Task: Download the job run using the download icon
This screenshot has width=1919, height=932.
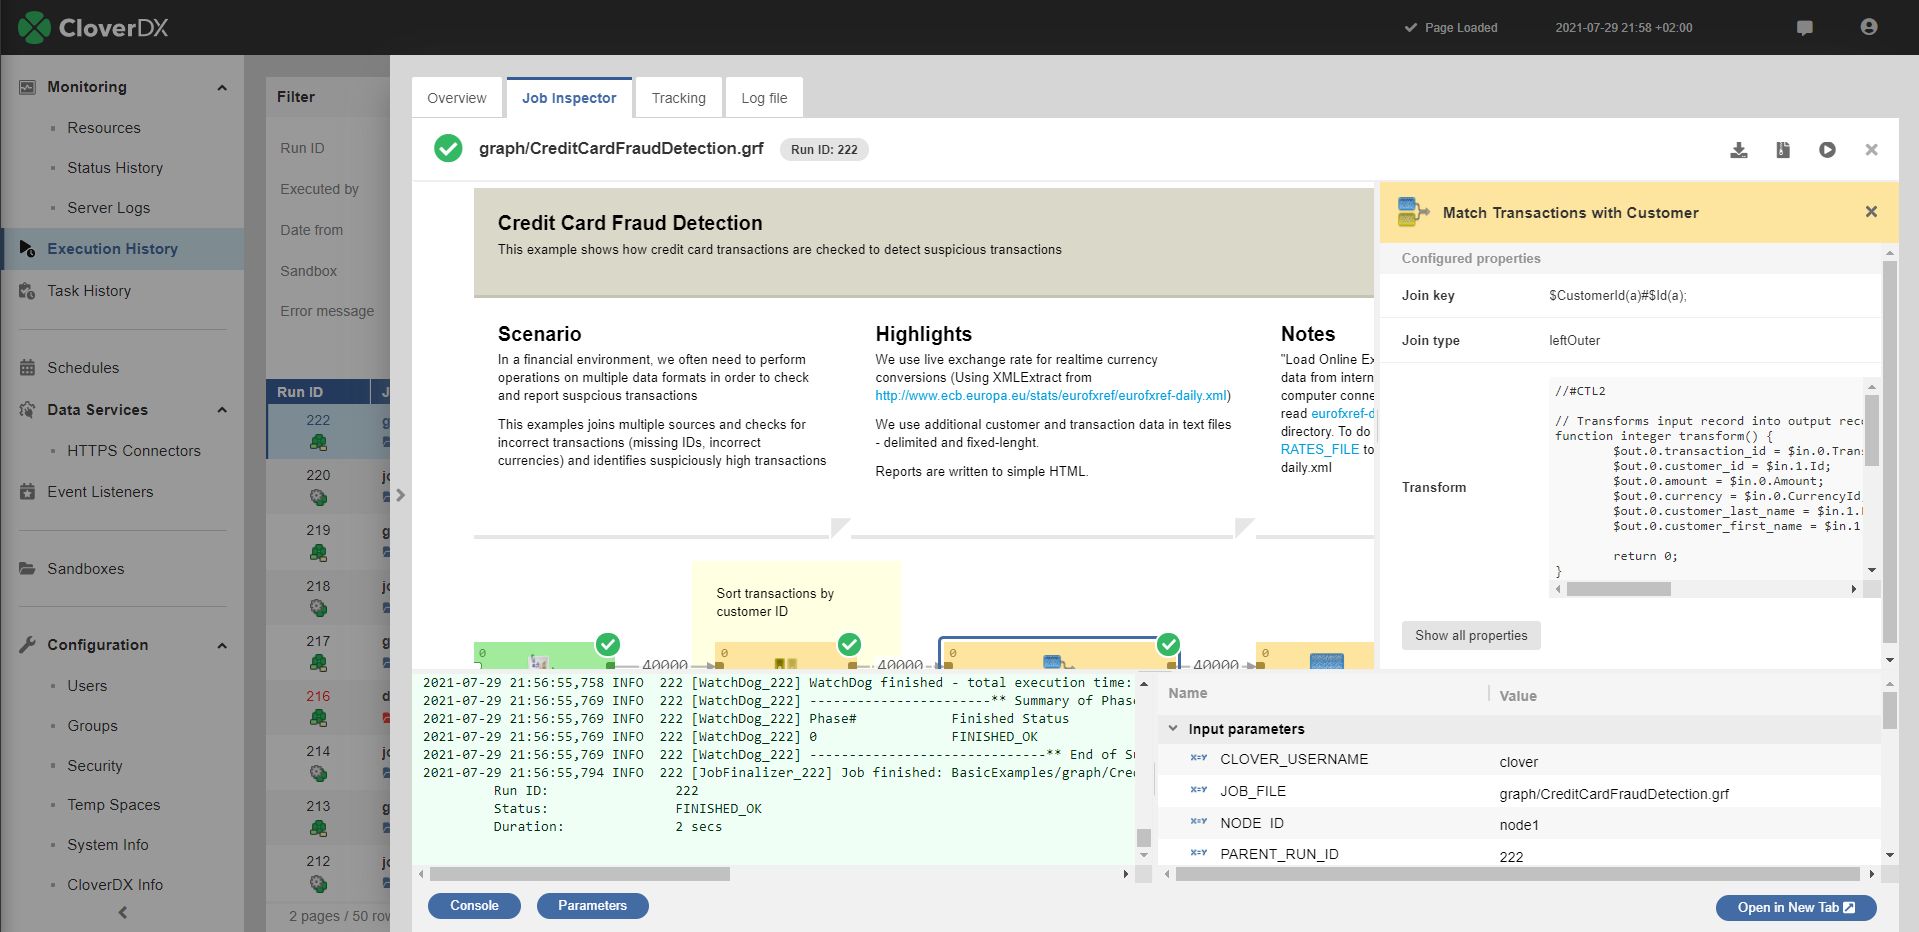Action: [x=1739, y=150]
